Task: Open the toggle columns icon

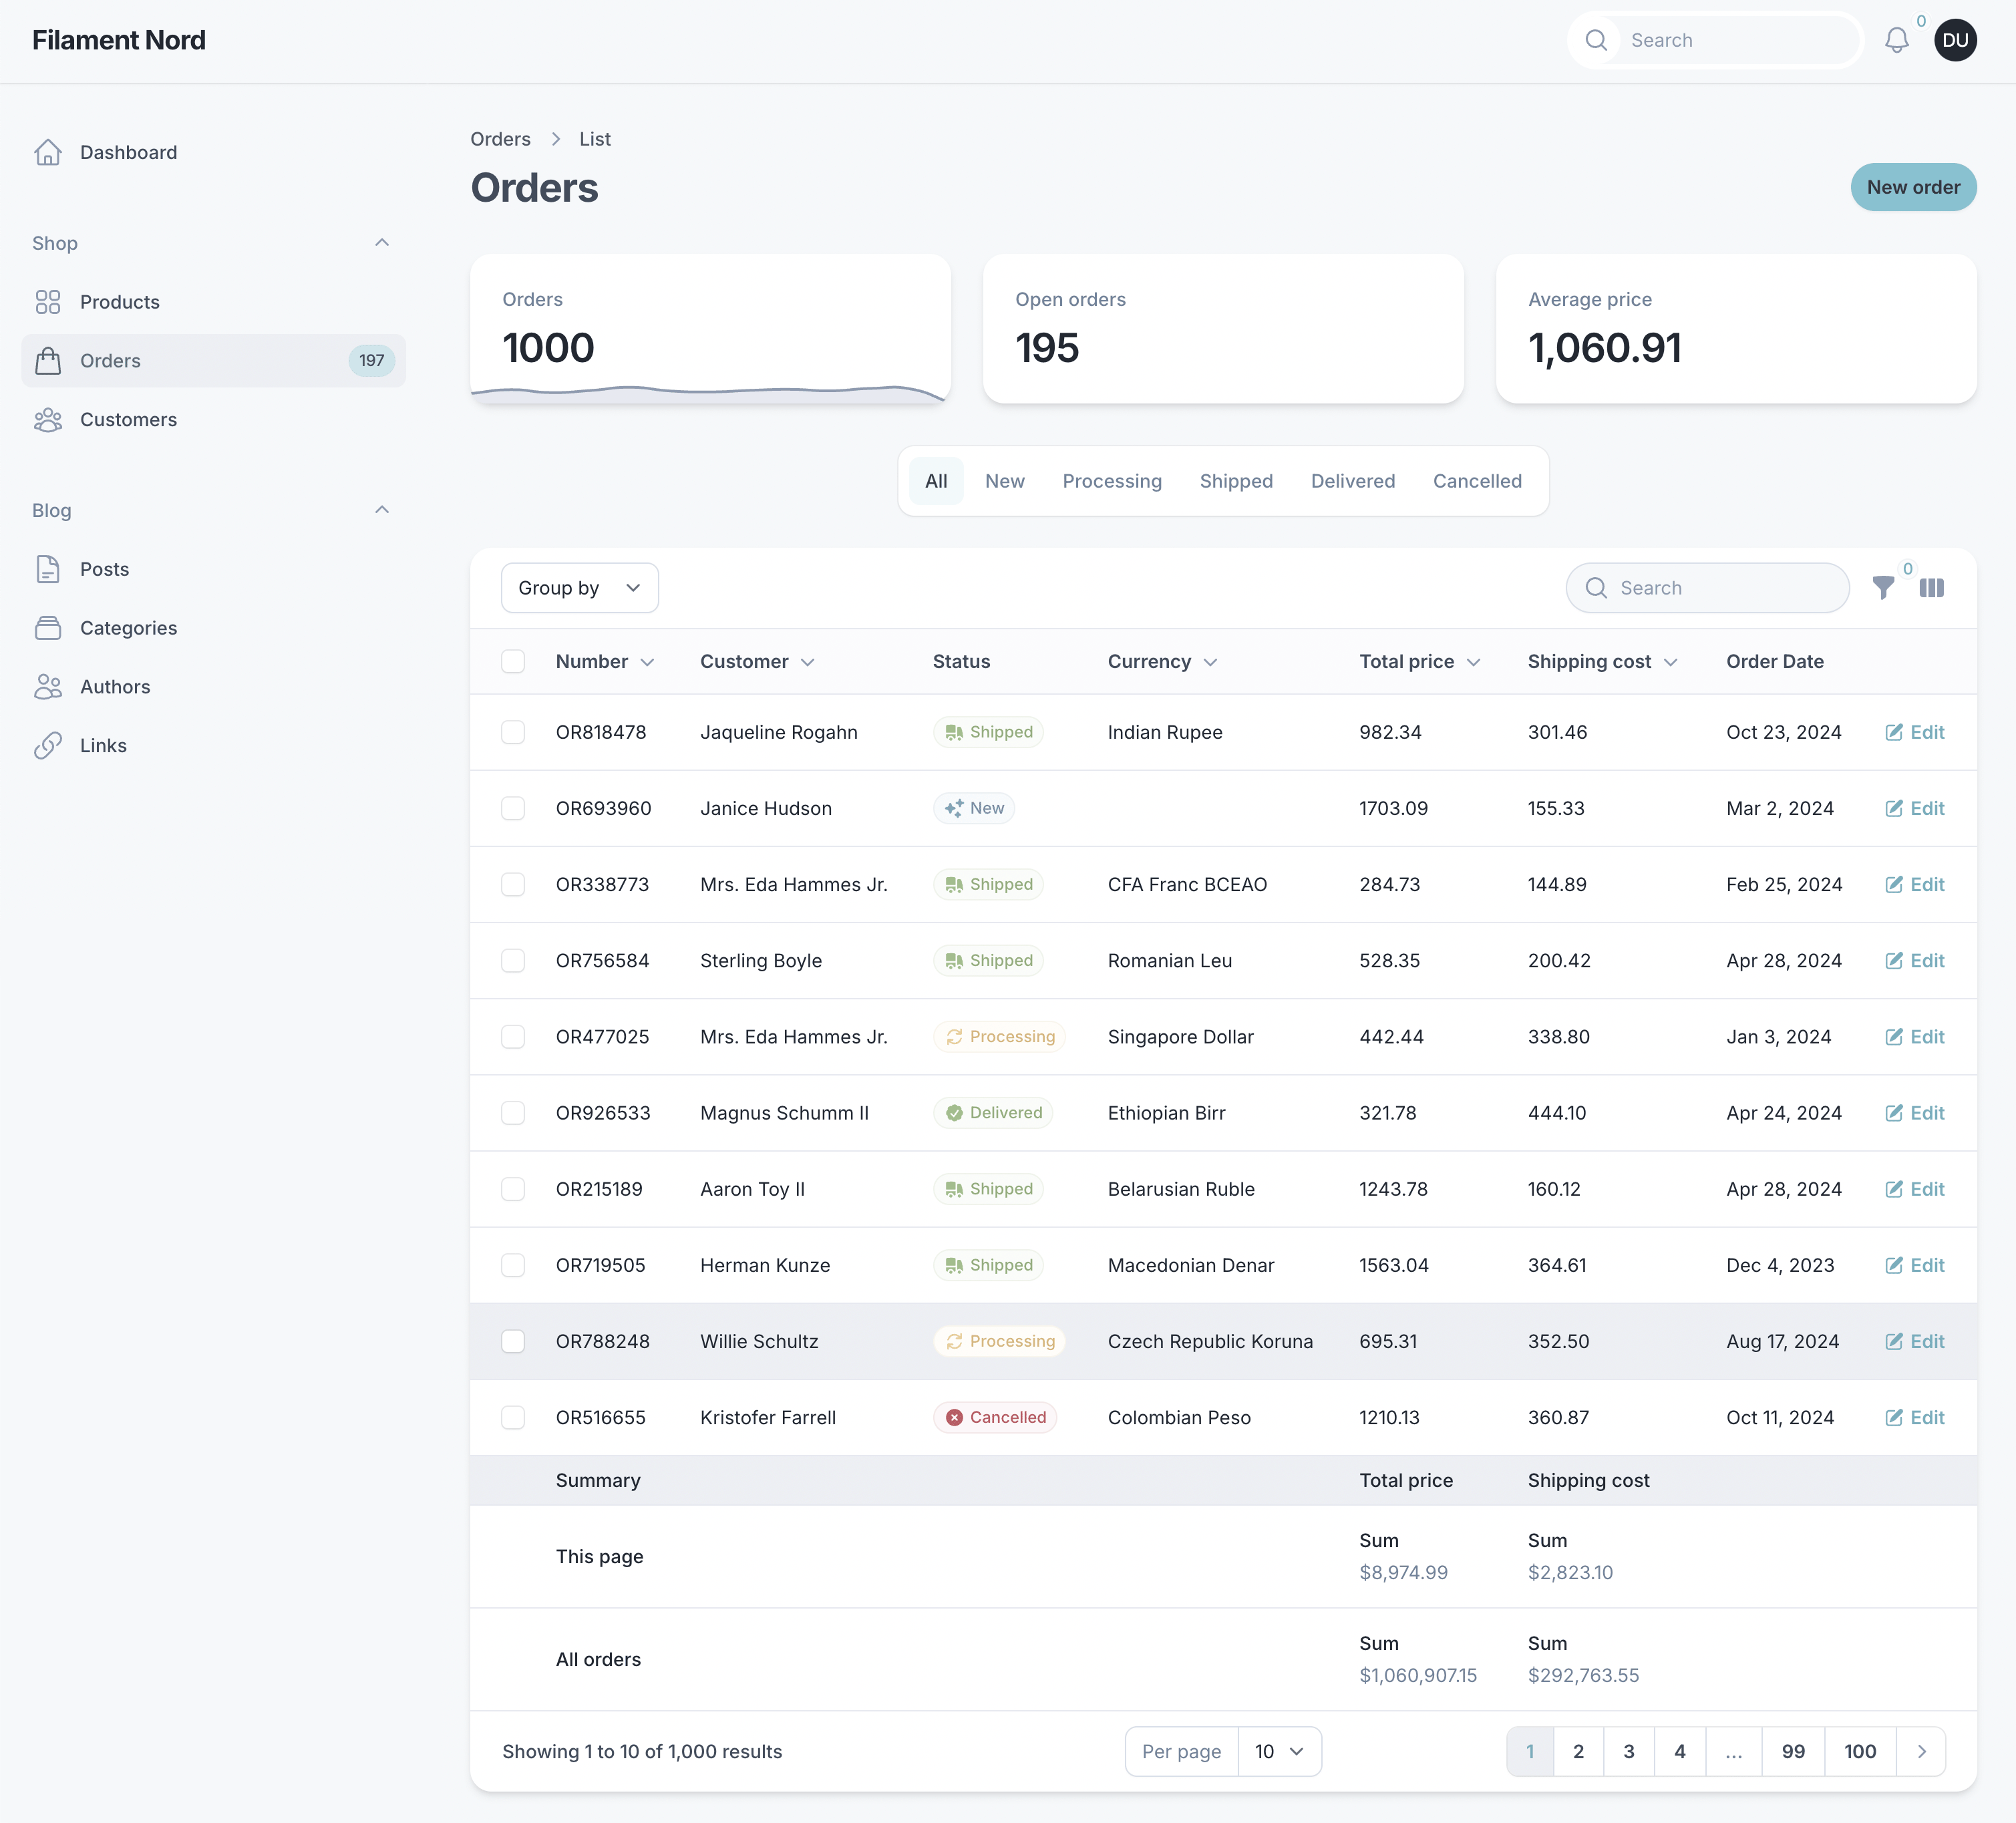Action: 1931,588
